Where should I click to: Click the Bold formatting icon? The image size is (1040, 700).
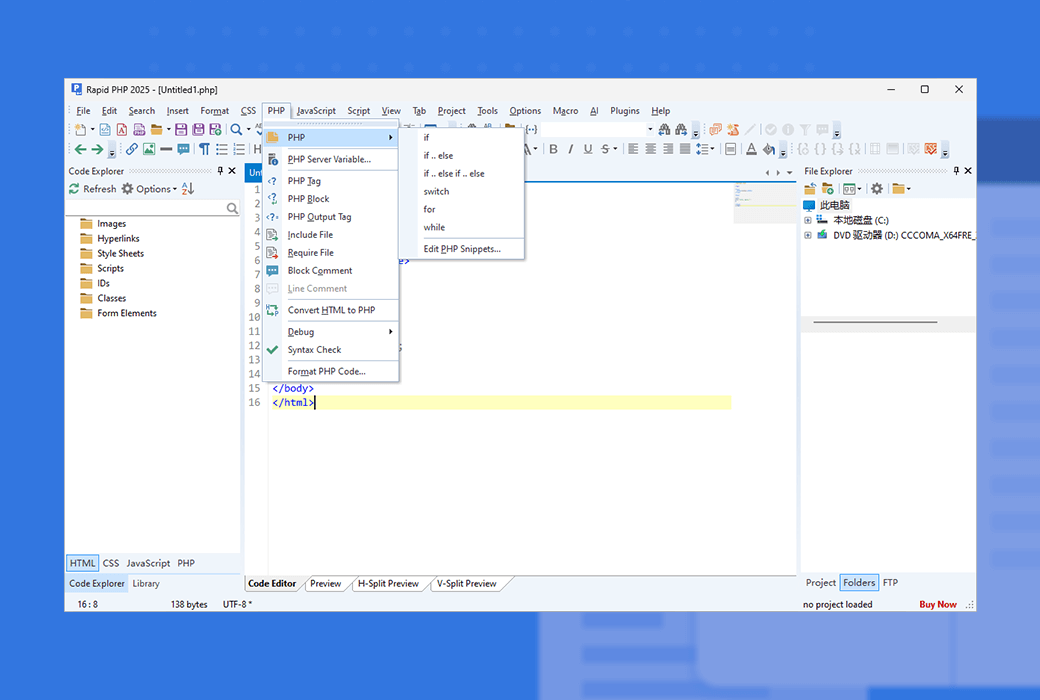tap(553, 149)
